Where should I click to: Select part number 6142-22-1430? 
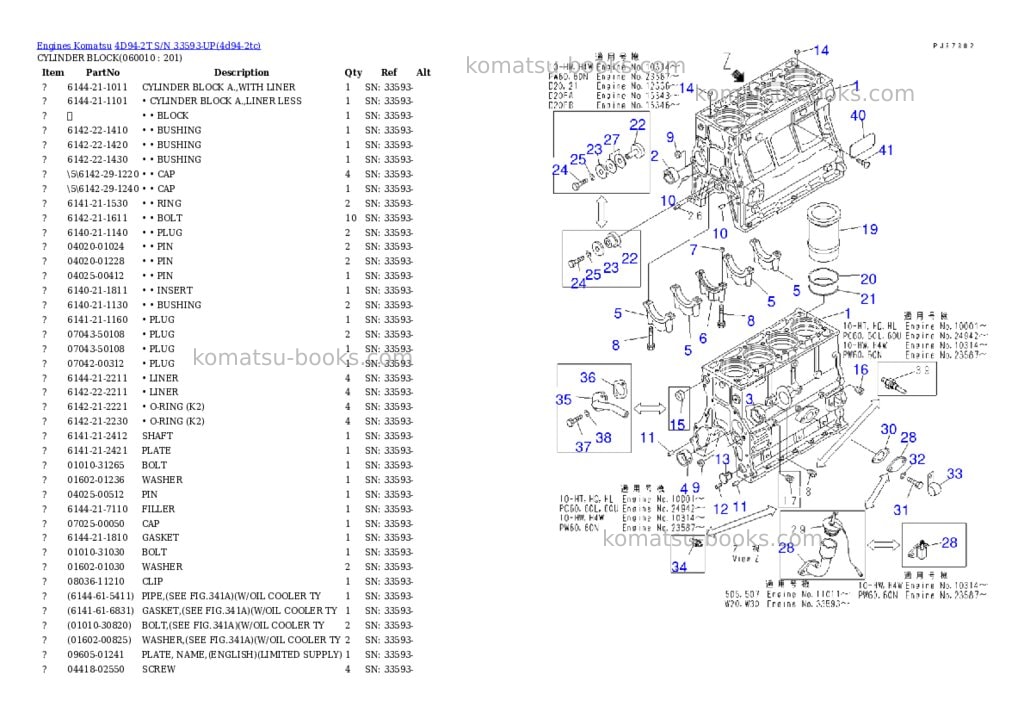point(97,159)
